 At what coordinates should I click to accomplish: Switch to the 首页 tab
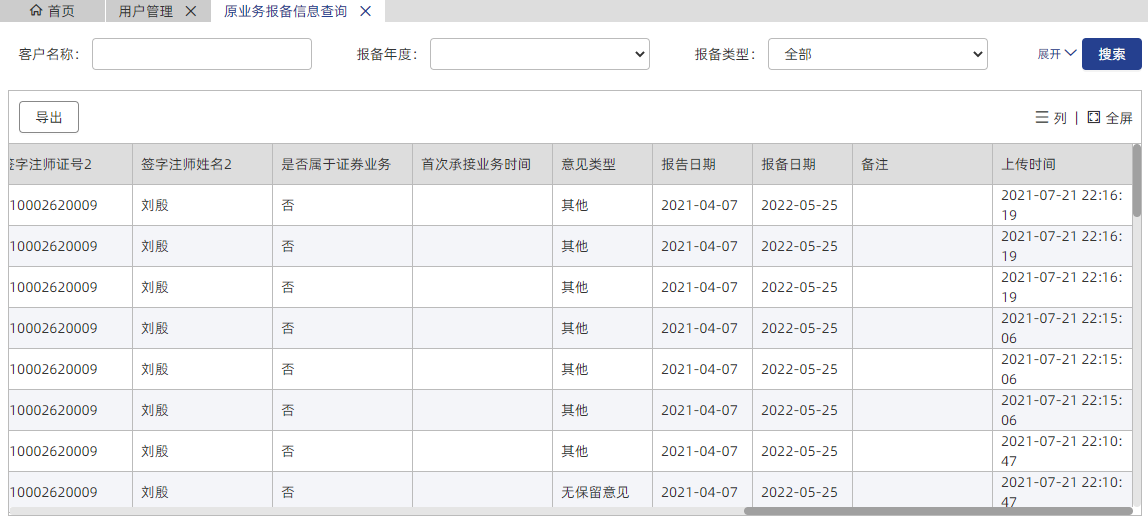tap(60, 11)
